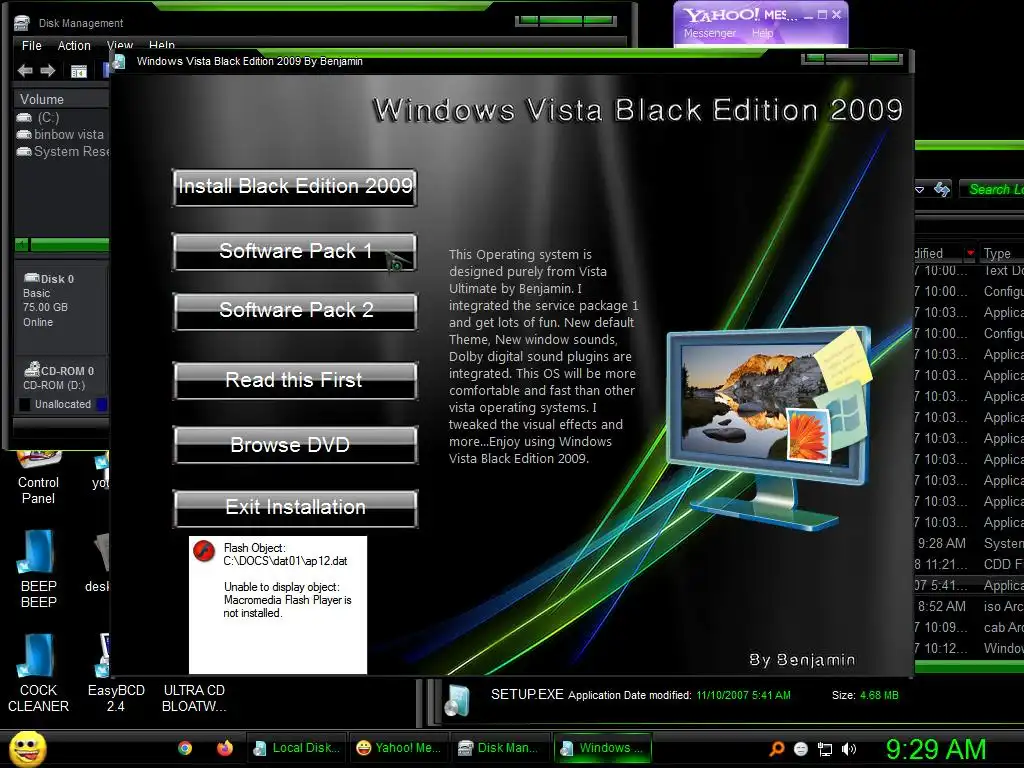Click the Windows taskbar button

603,748
